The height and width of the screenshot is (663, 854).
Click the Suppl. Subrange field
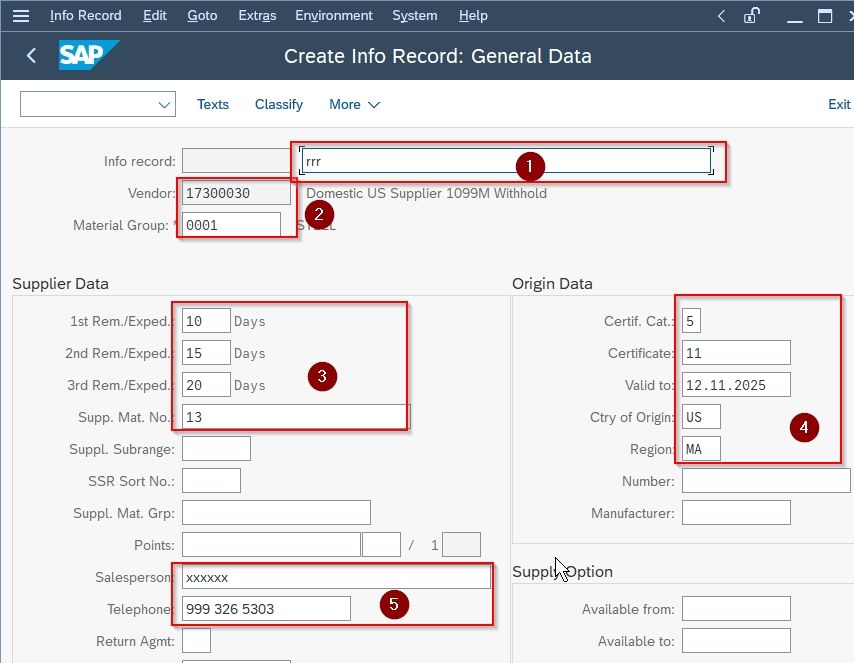tap(216, 449)
